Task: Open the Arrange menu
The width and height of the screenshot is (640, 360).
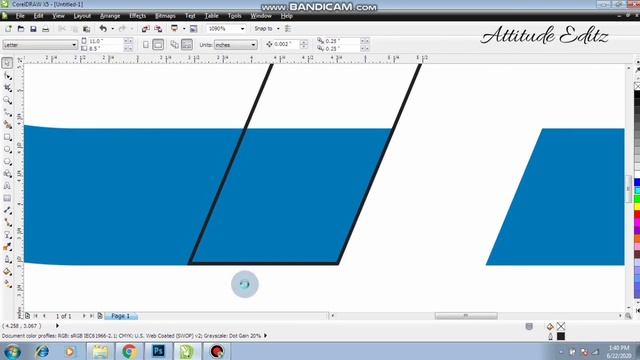Action: [x=110, y=16]
